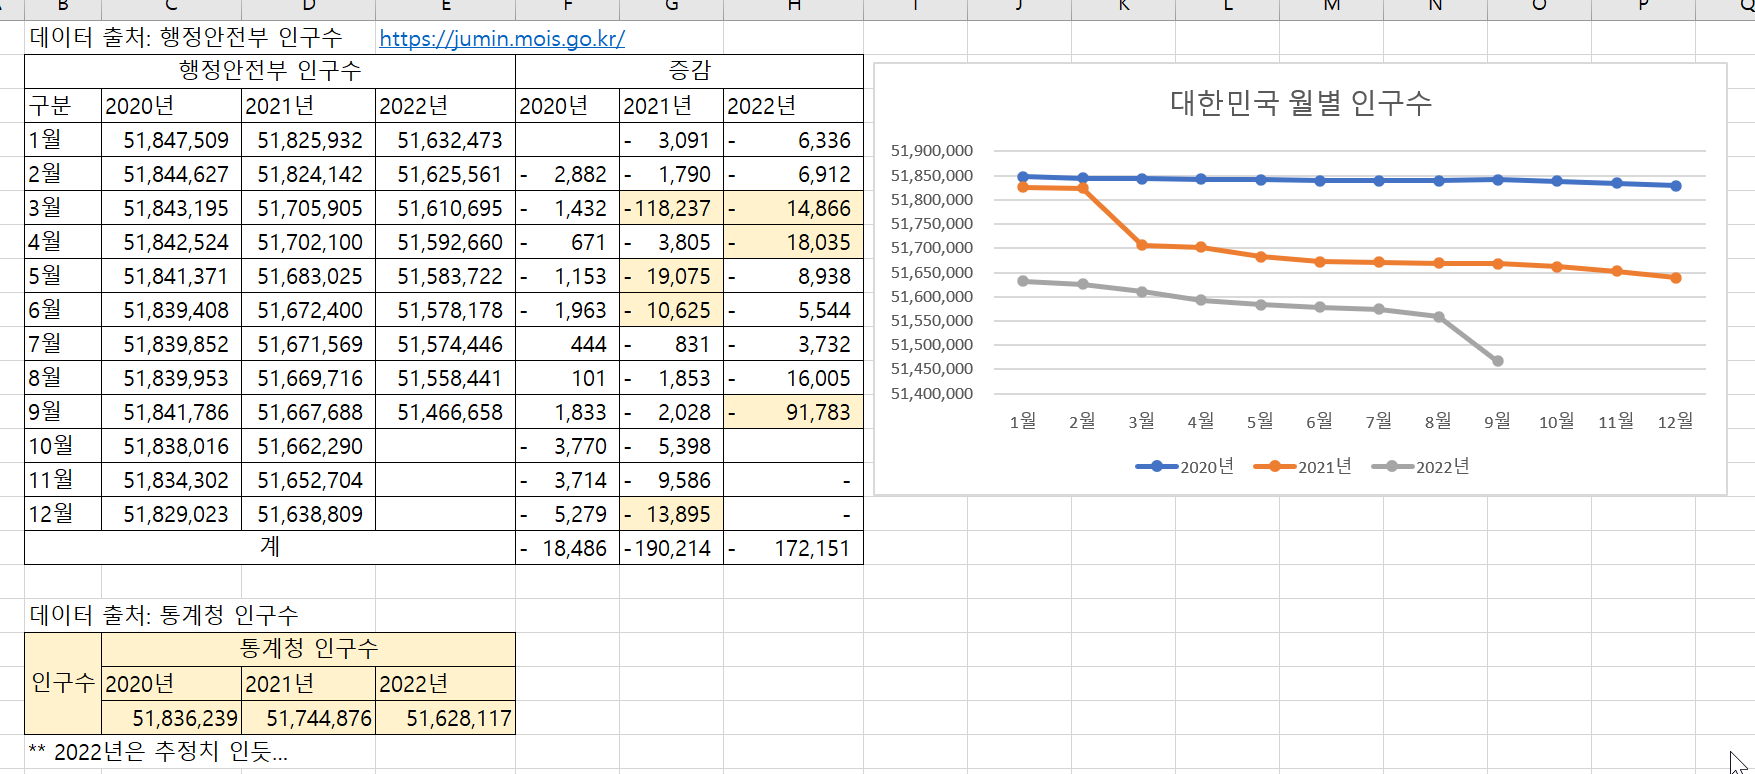
Task: Select the 12월 row label cell
Action: [x=63, y=514]
